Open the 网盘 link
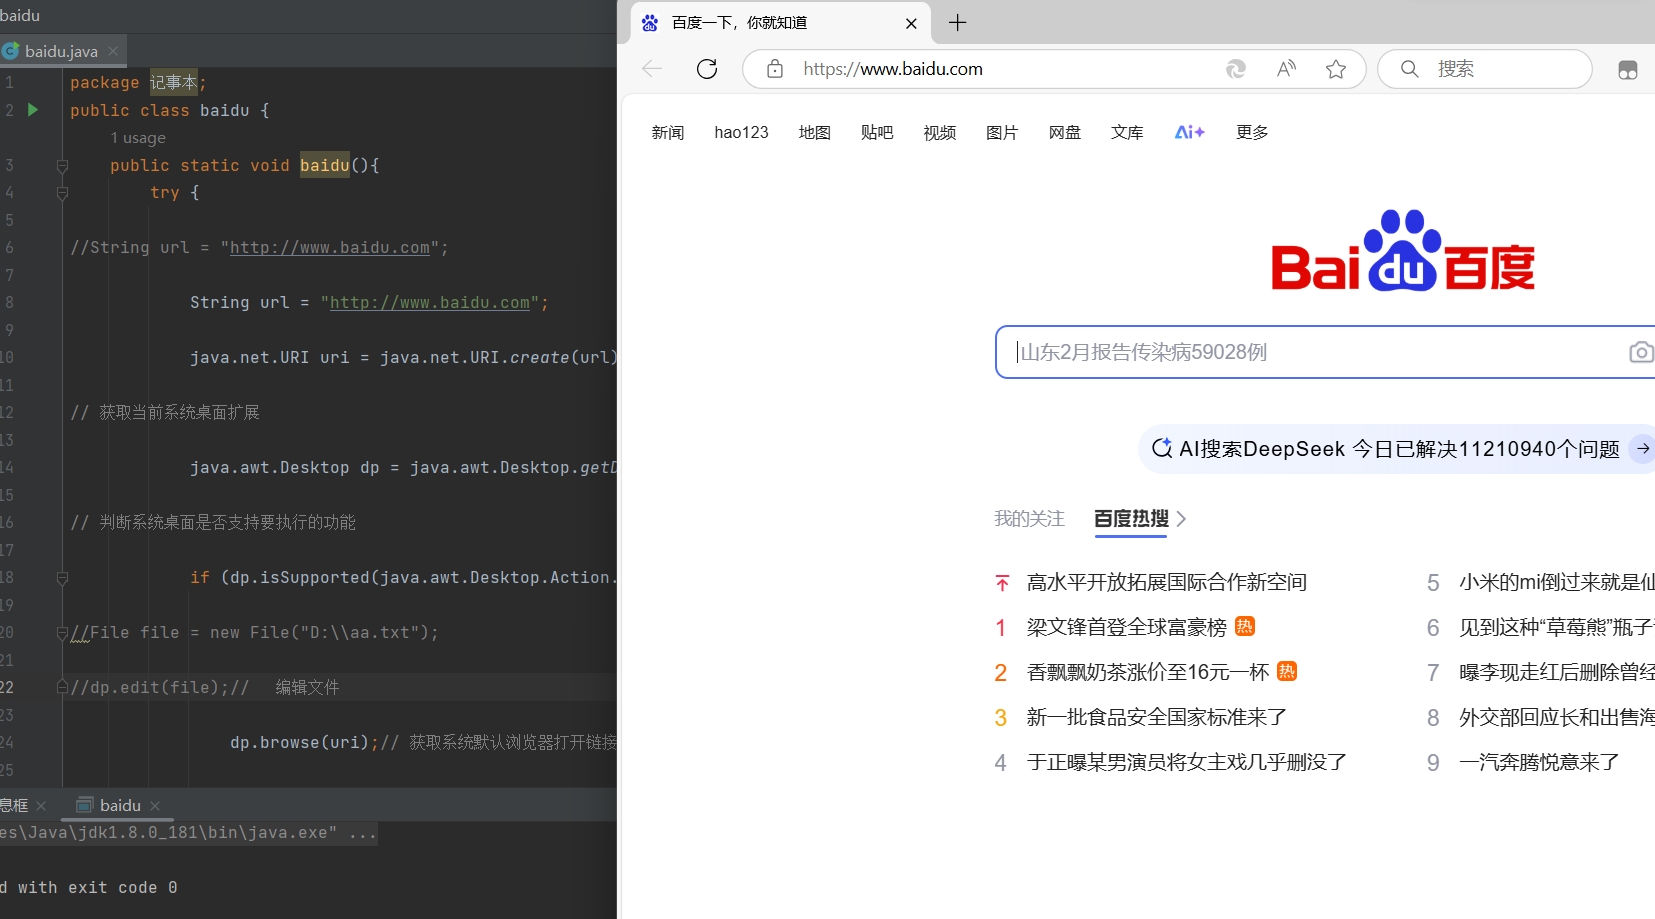Screen dimensions: 1655x919 pos(1064,132)
